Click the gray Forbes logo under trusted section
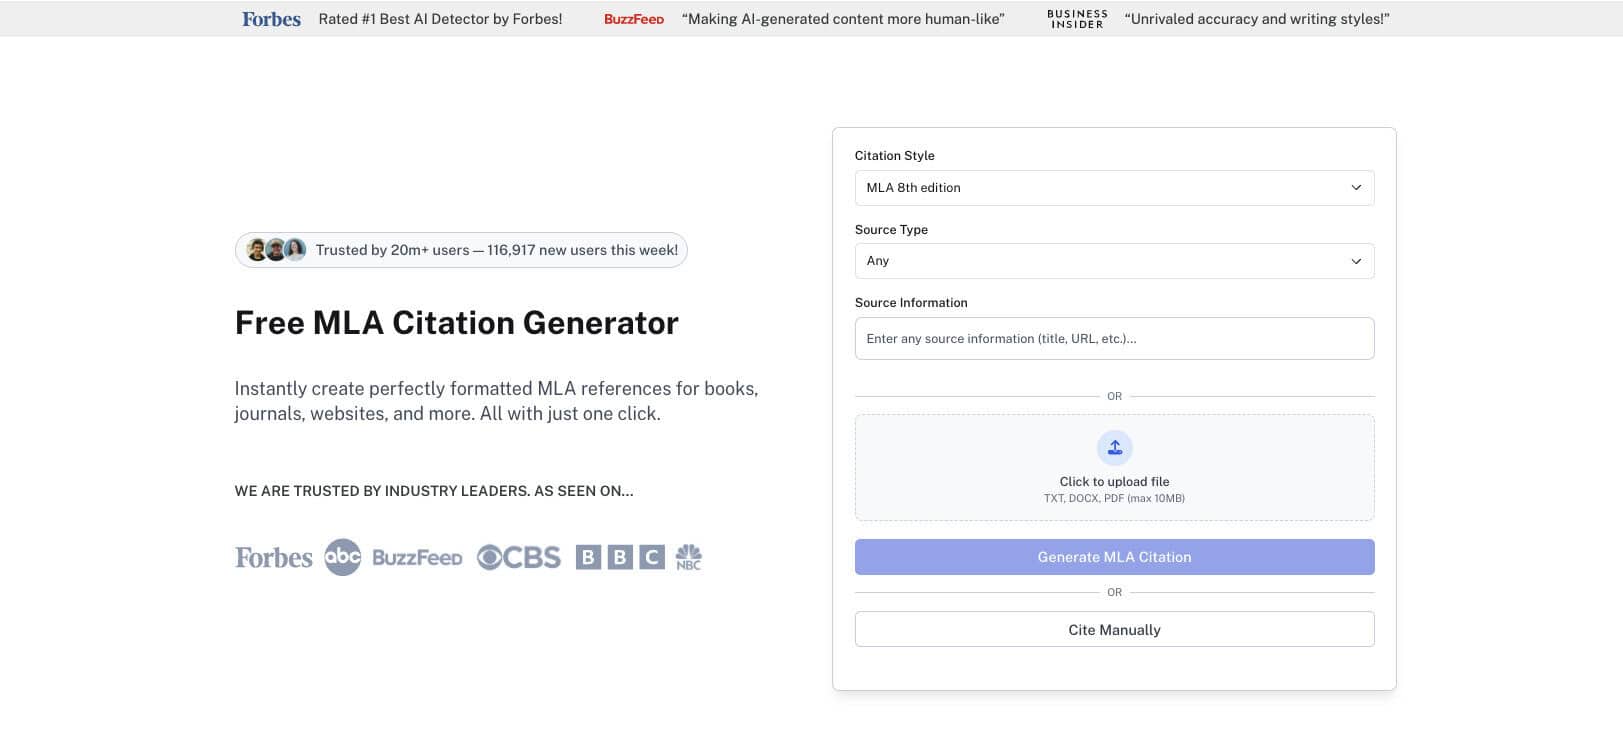This screenshot has width=1623, height=742. tap(274, 557)
